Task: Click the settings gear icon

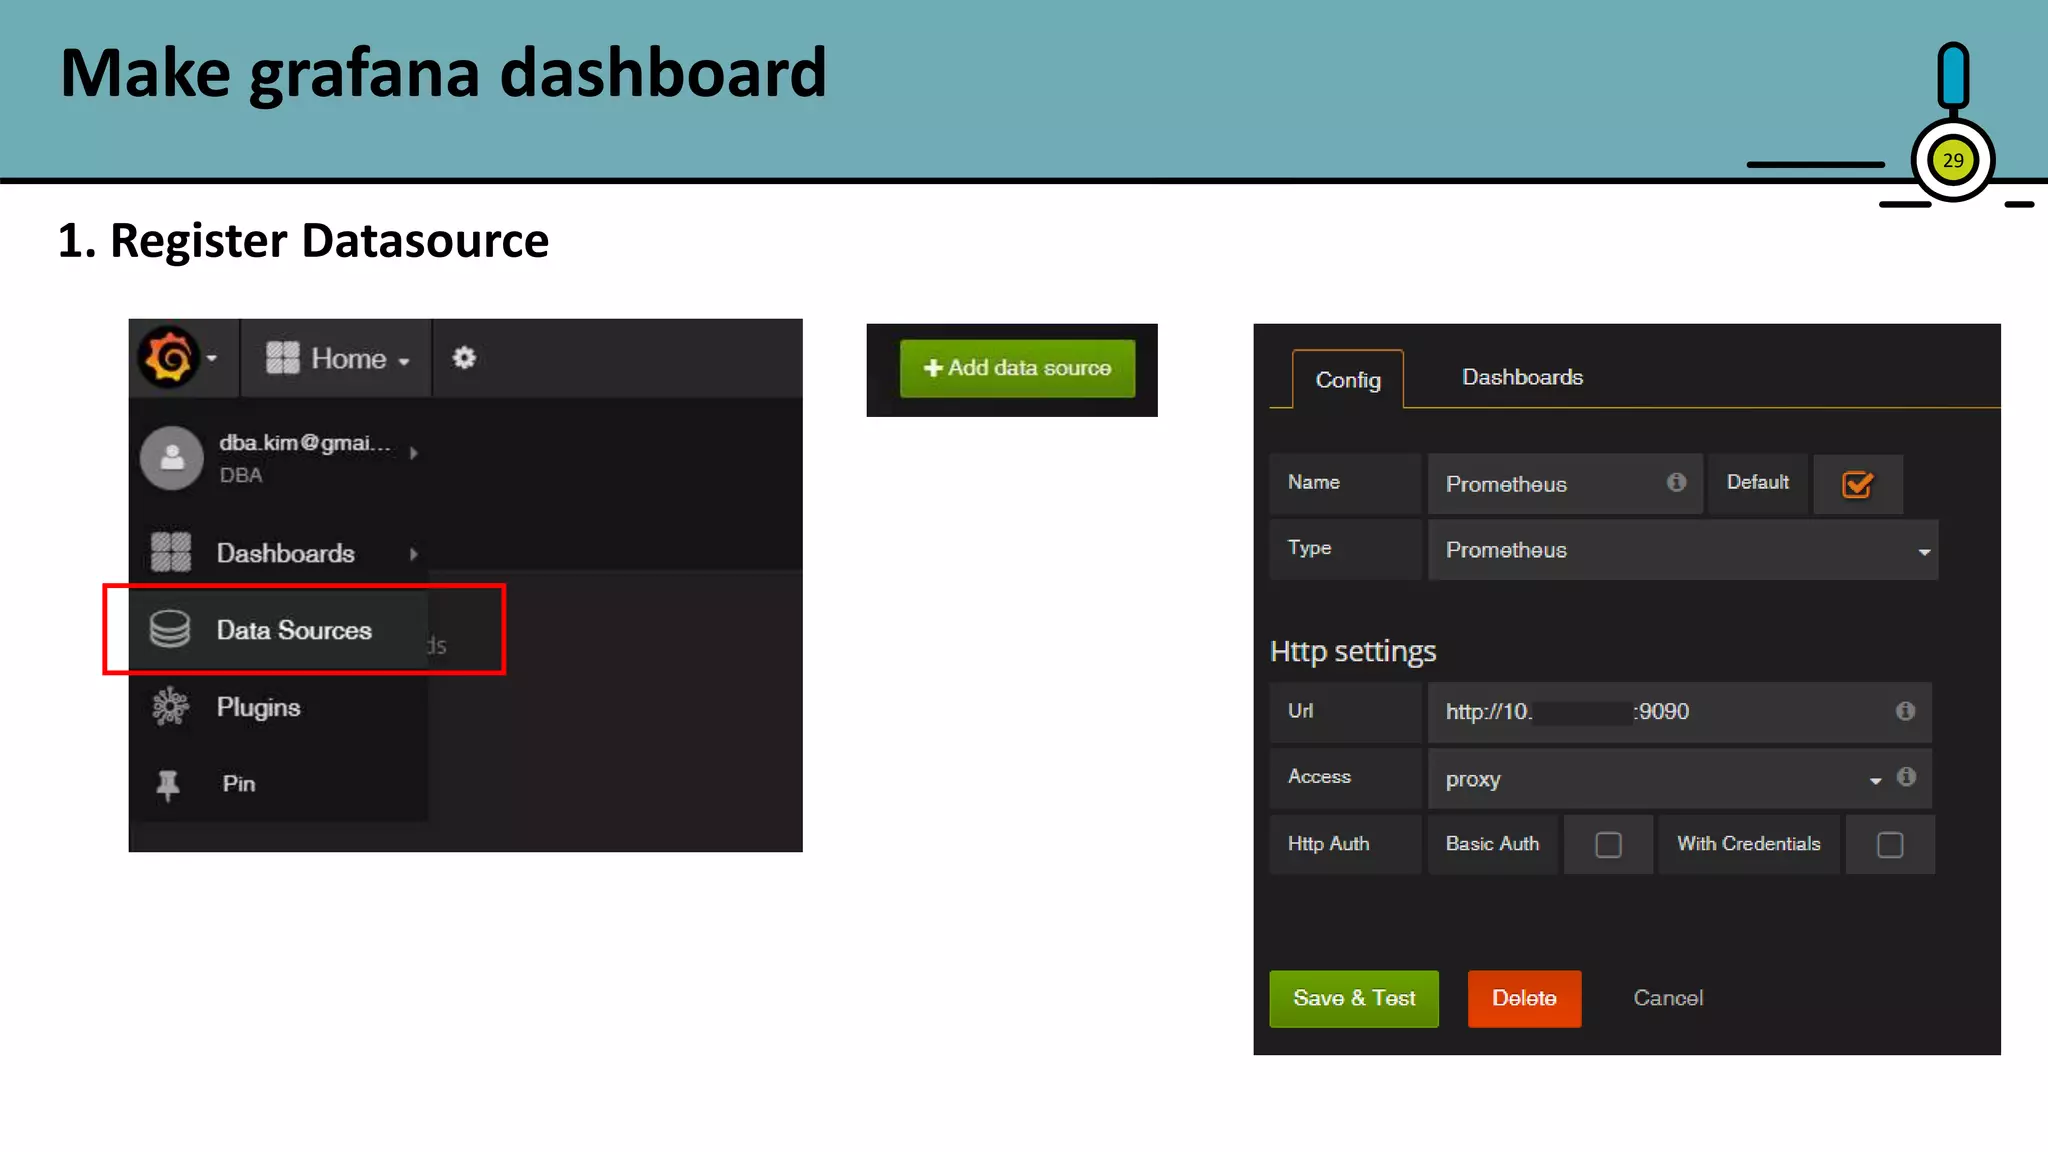Action: pyautogui.click(x=464, y=358)
